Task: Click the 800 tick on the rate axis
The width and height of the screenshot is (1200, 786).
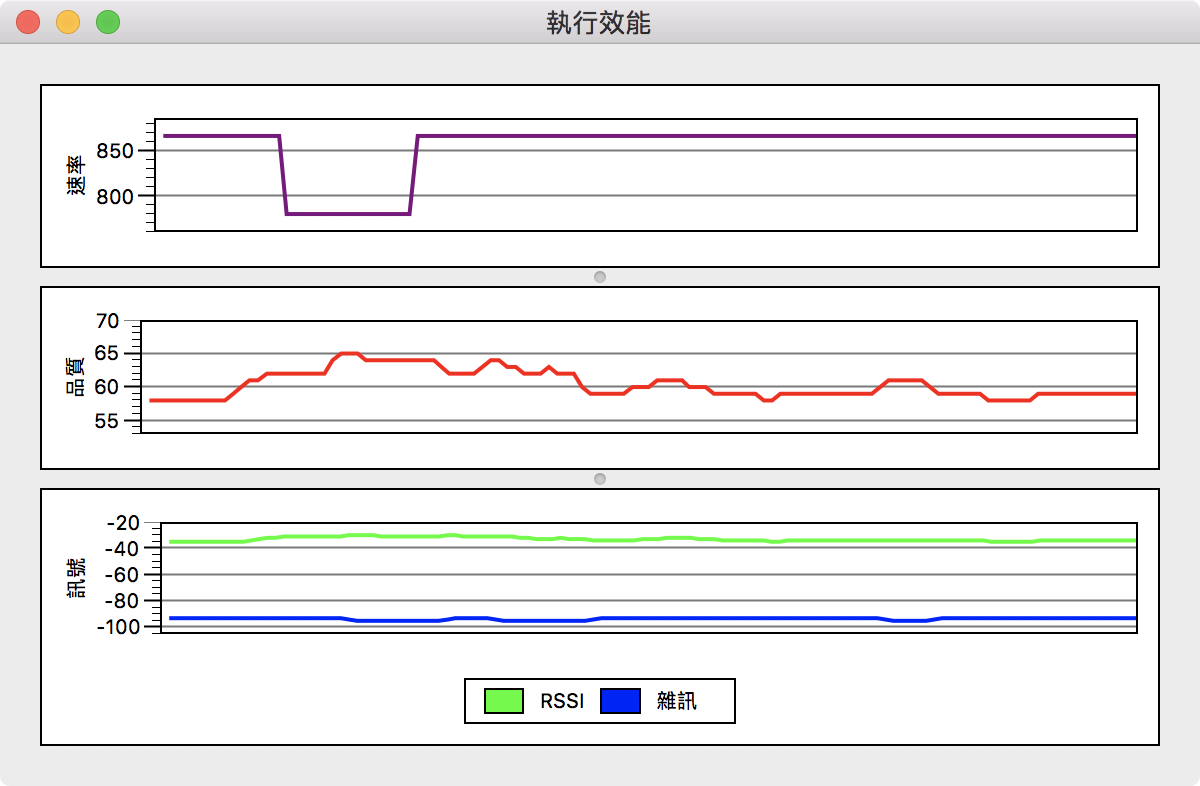Action: click(x=116, y=196)
